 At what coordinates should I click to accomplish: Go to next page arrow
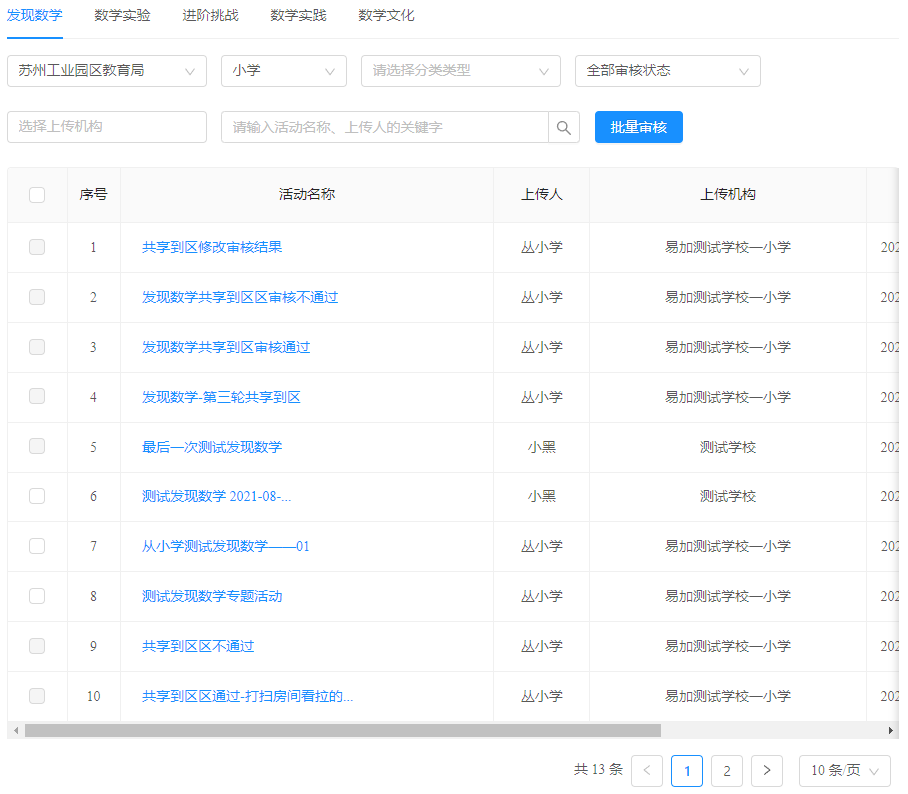coord(767,770)
